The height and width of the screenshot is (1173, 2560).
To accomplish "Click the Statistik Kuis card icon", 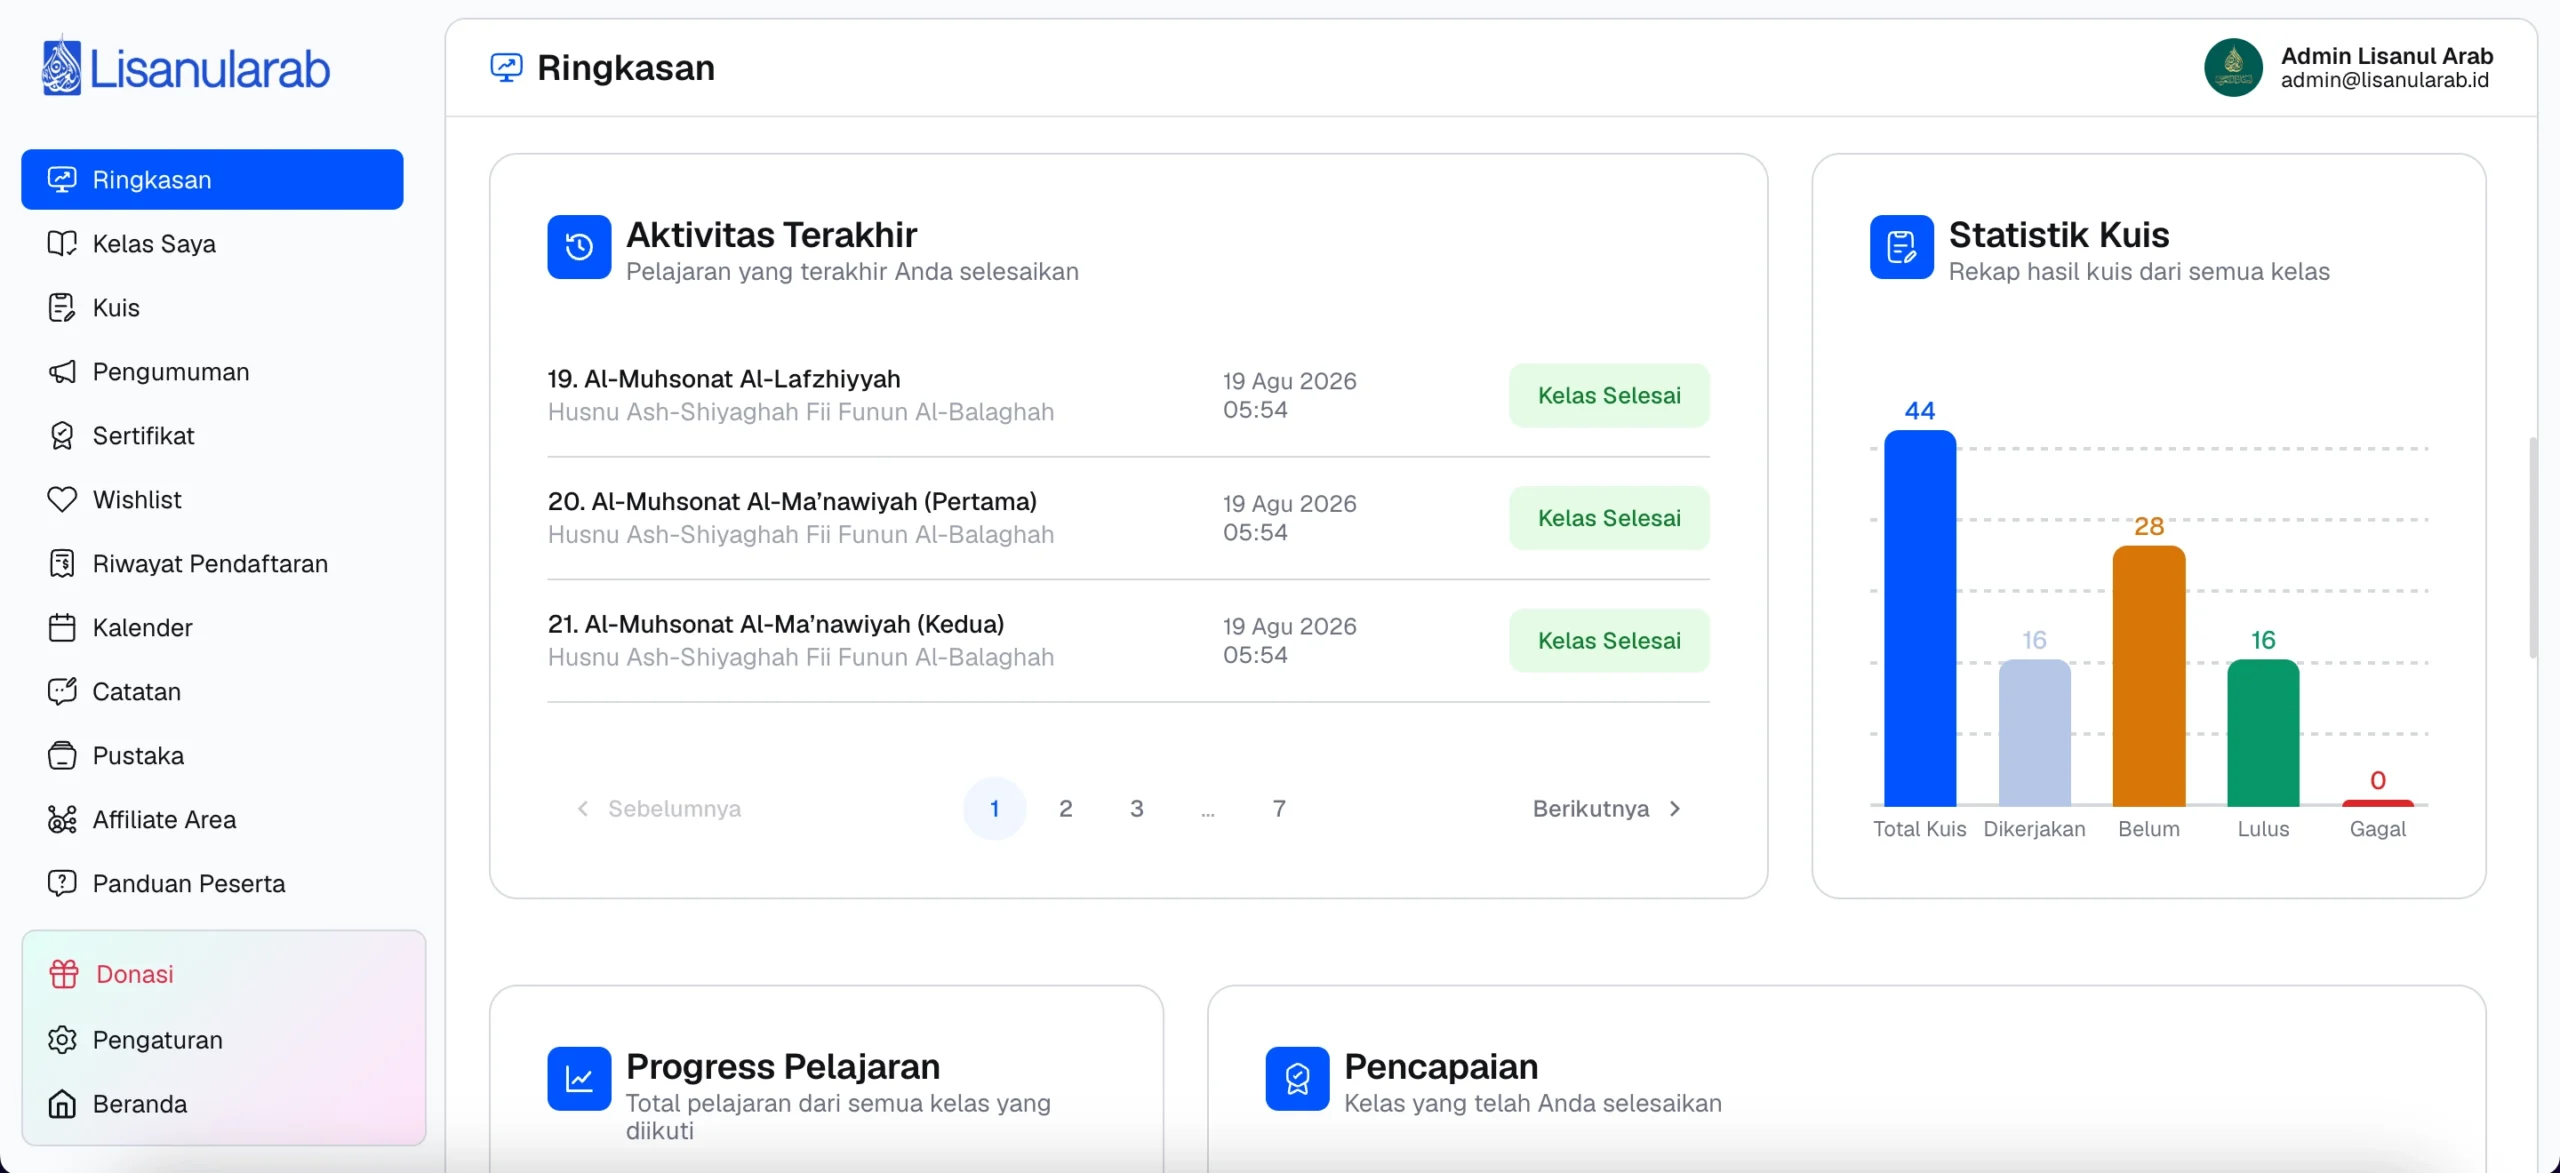I will tap(1901, 247).
